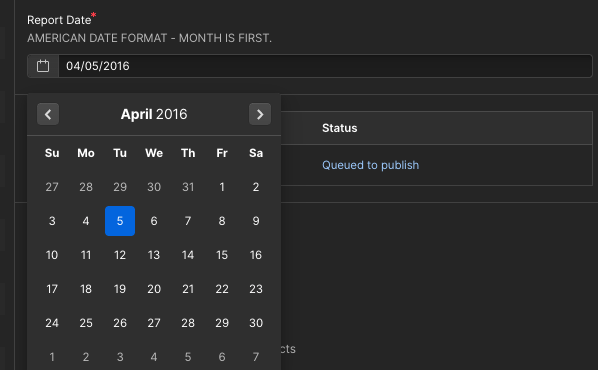Screen dimensions: 598x370
Task: Choose April 20 in the date picker
Action: (x=154, y=289)
